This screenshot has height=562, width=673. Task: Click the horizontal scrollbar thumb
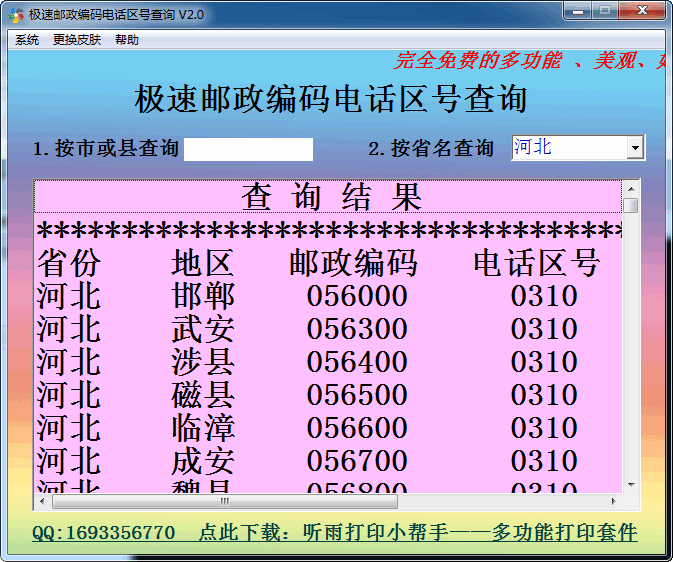tap(224, 501)
